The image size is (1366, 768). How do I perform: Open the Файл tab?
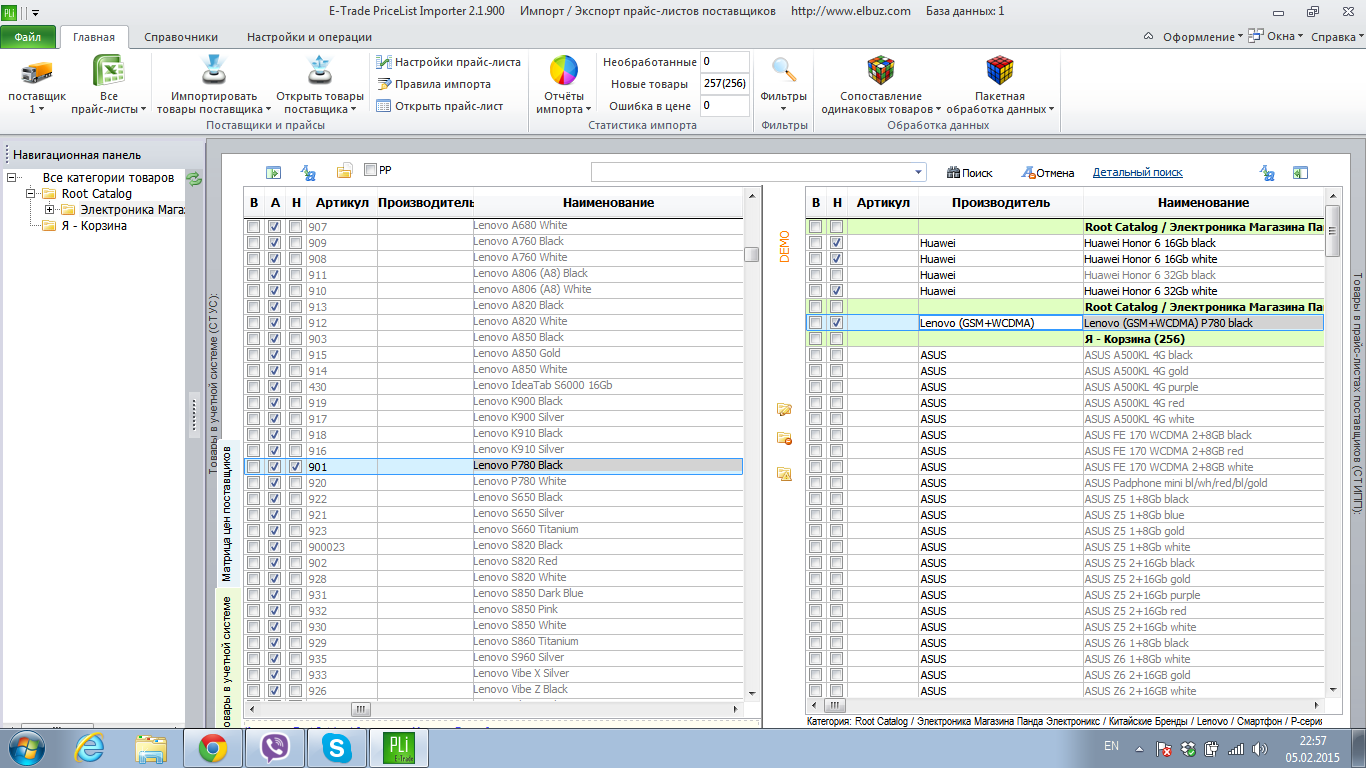point(28,38)
